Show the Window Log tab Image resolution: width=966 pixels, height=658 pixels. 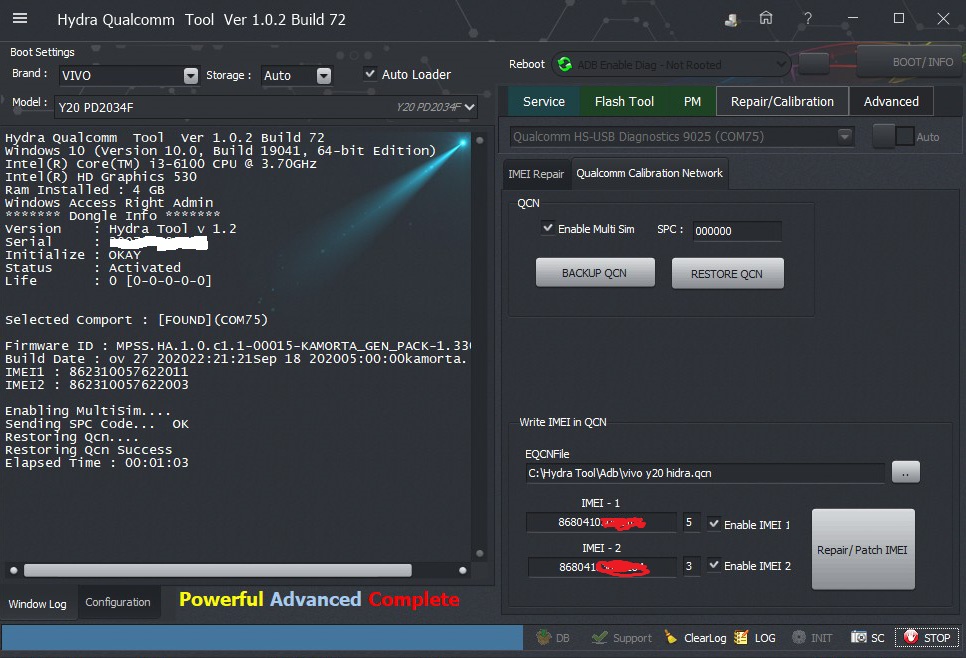coord(38,604)
